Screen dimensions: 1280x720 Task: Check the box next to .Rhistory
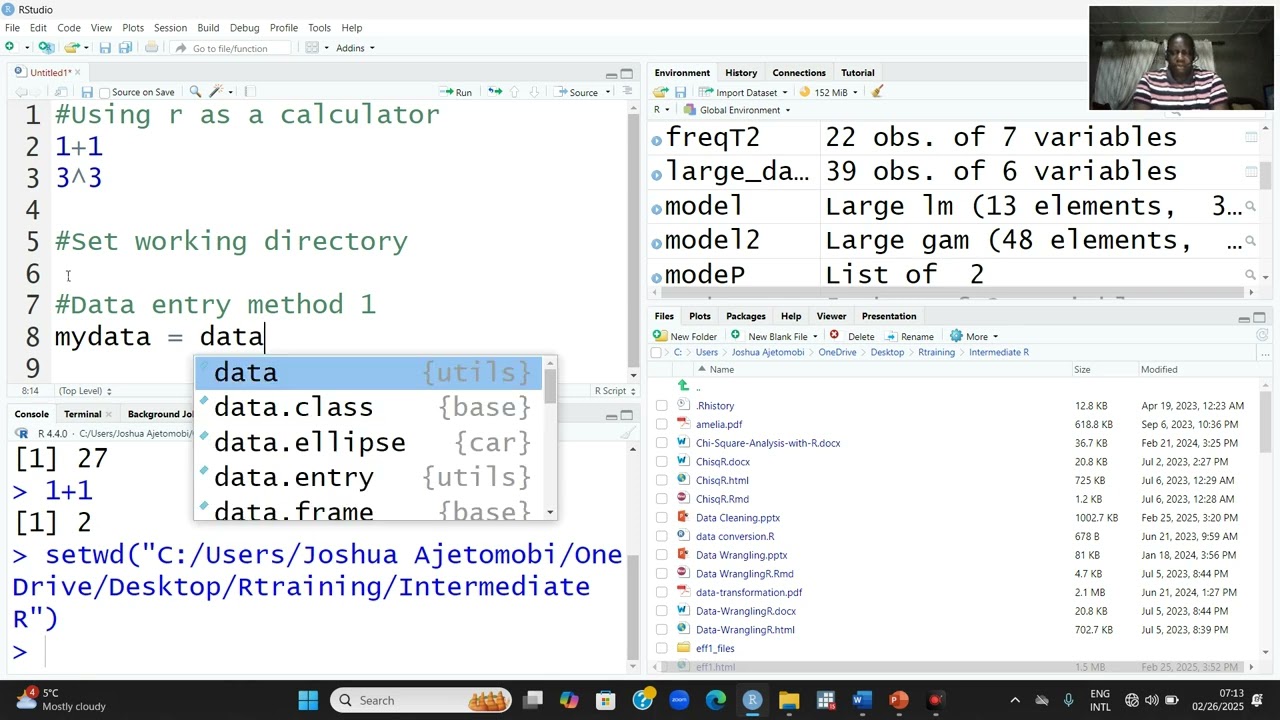pyautogui.click(x=661, y=406)
